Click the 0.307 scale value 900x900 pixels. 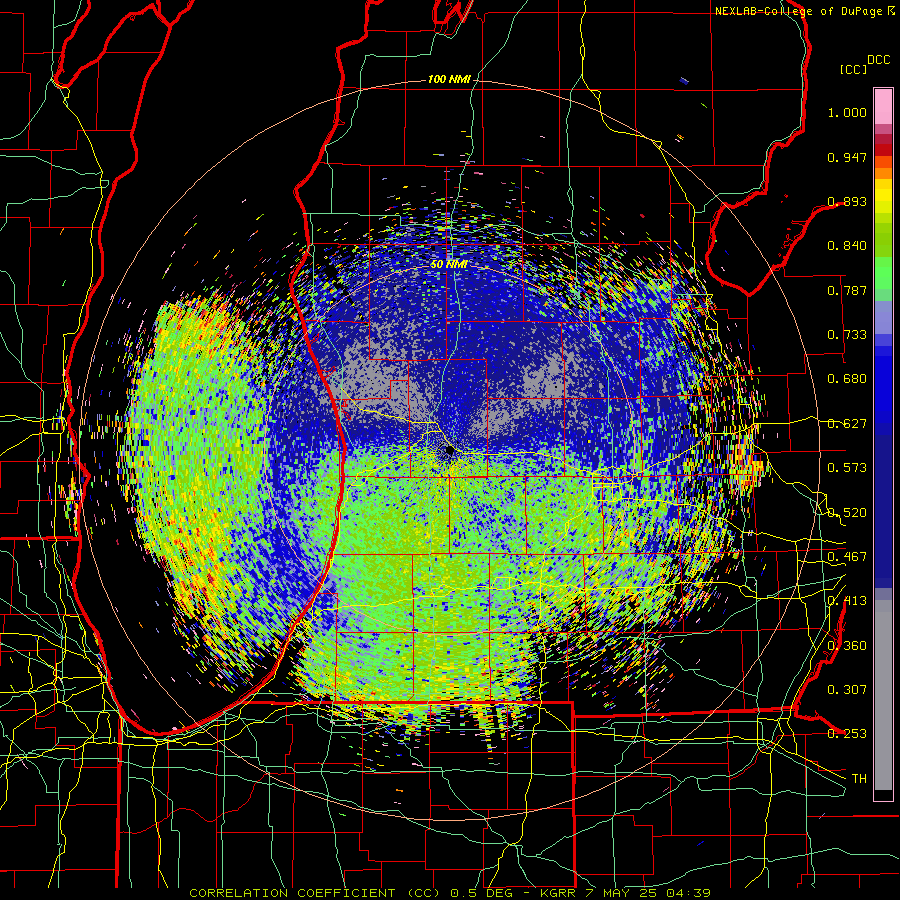[x=847, y=689]
